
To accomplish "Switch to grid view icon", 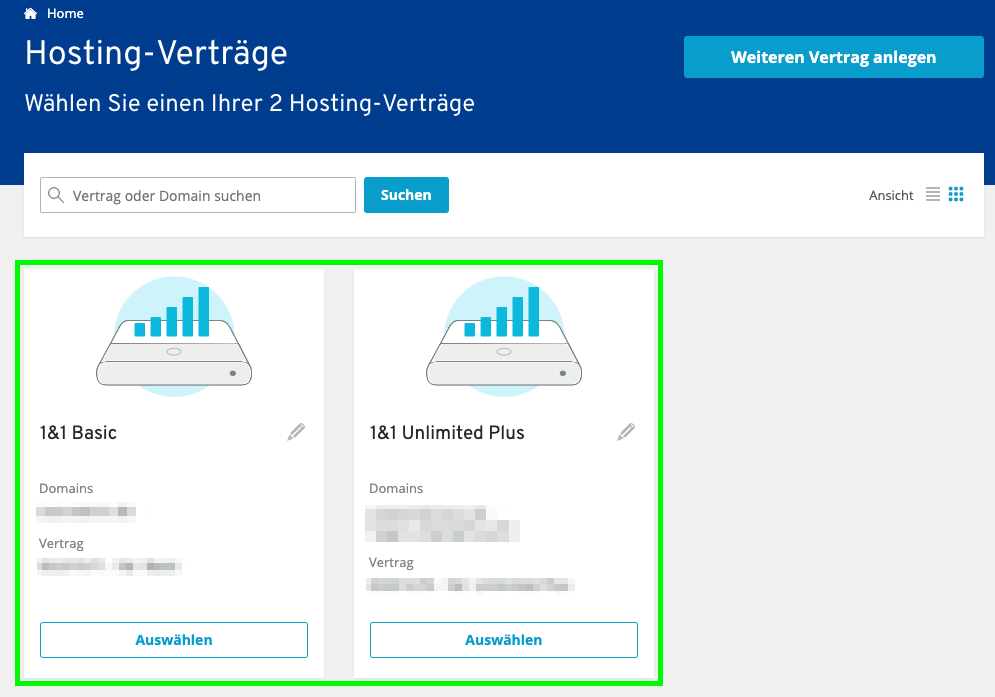I will pyautogui.click(x=956, y=194).
